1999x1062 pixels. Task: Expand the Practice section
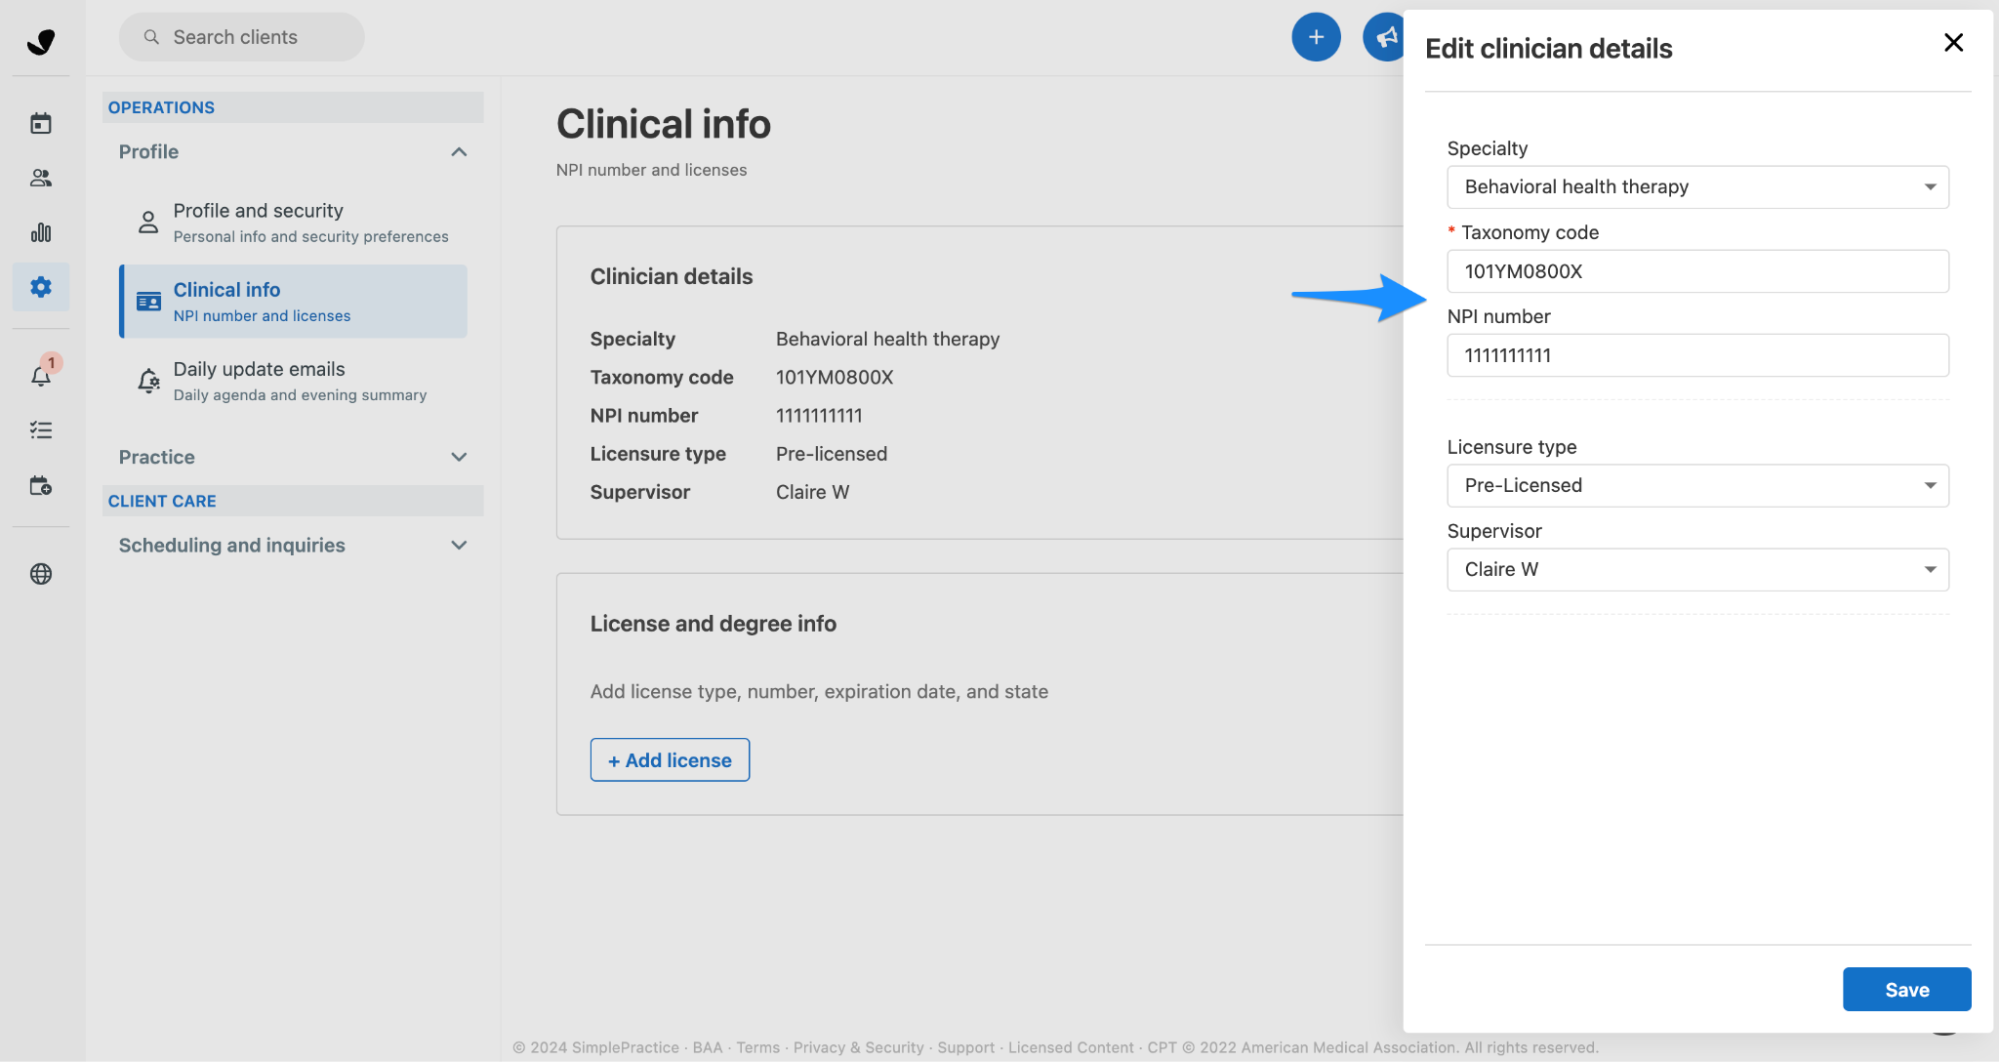point(292,457)
